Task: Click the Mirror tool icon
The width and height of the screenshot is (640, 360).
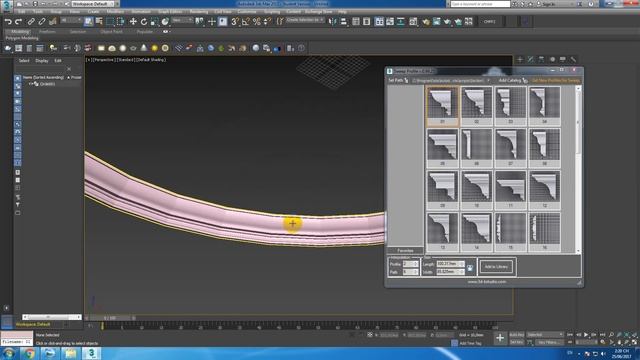Action: (x=333, y=22)
